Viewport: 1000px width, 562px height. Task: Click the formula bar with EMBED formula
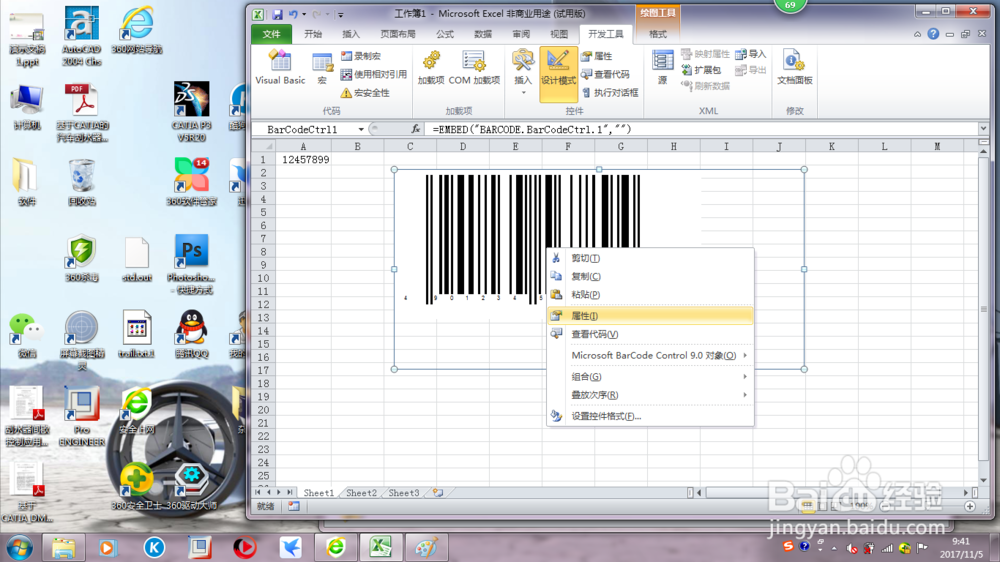point(702,129)
